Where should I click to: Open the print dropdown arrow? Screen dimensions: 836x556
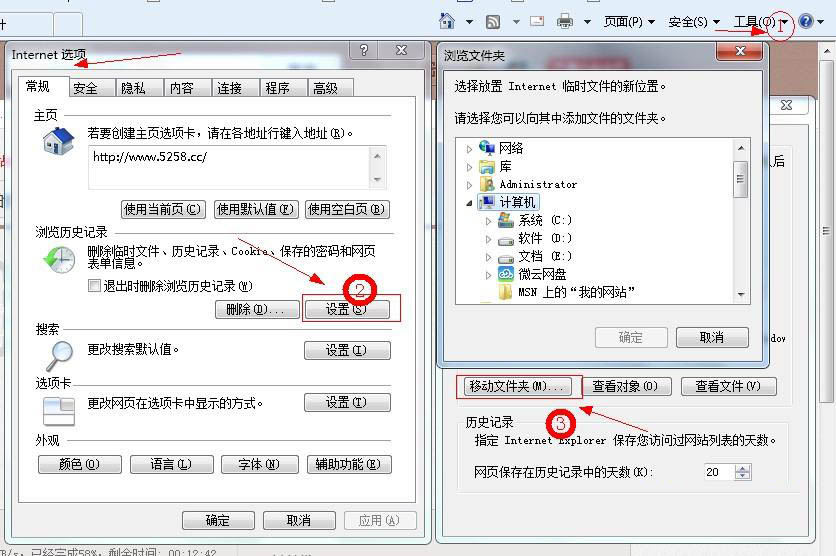[x=587, y=22]
